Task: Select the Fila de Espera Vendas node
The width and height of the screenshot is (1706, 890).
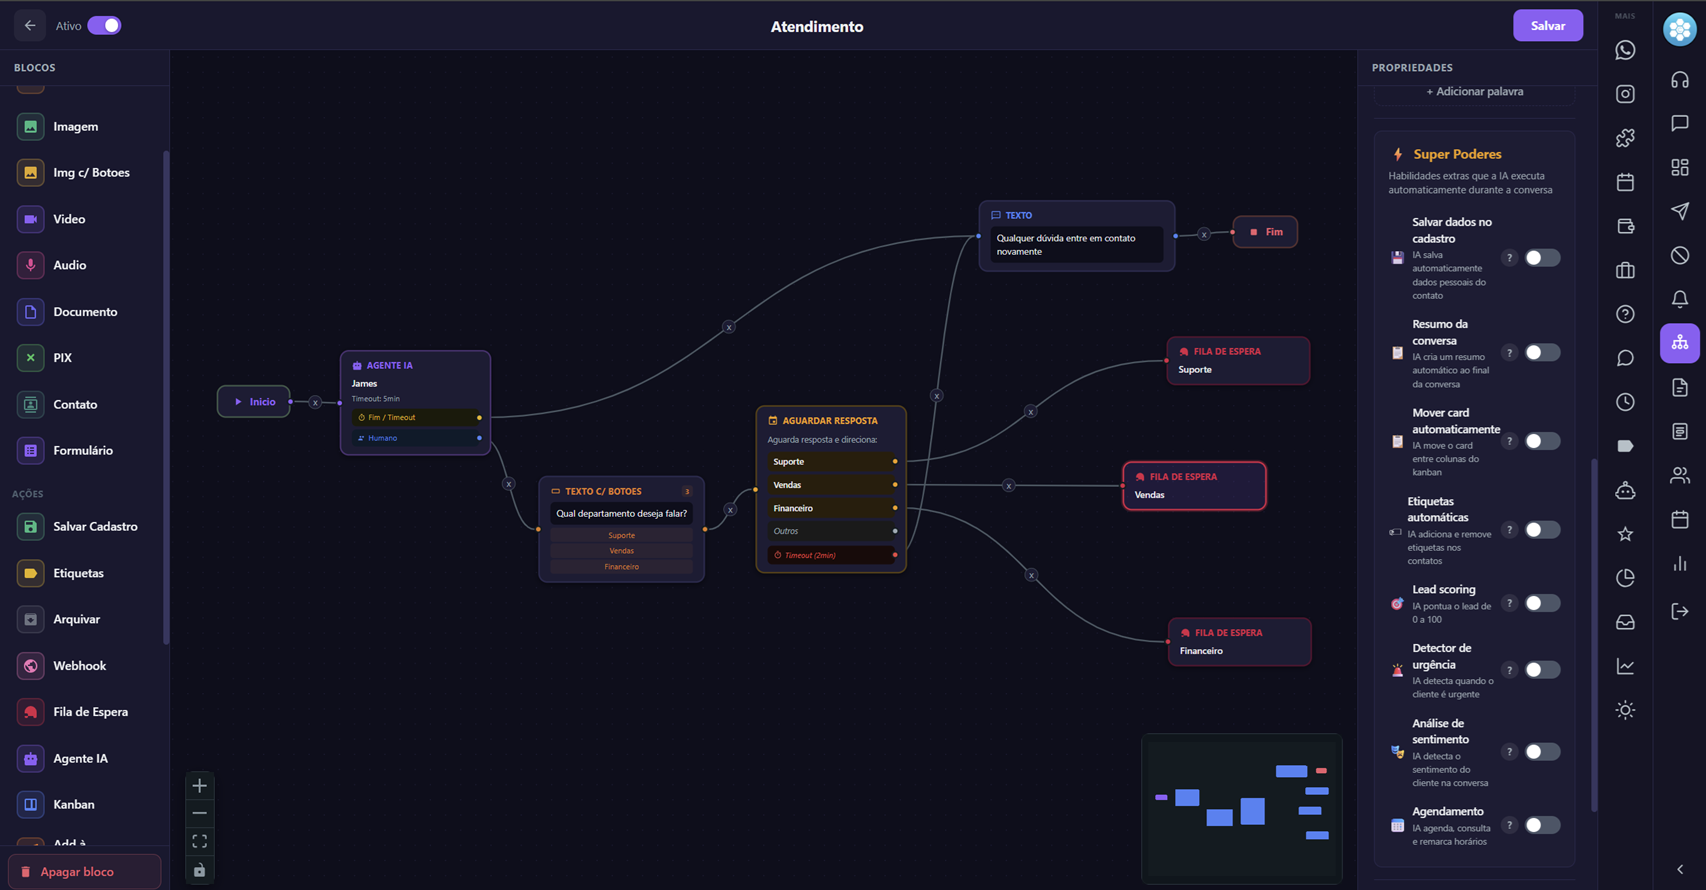Action: tap(1194, 486)
